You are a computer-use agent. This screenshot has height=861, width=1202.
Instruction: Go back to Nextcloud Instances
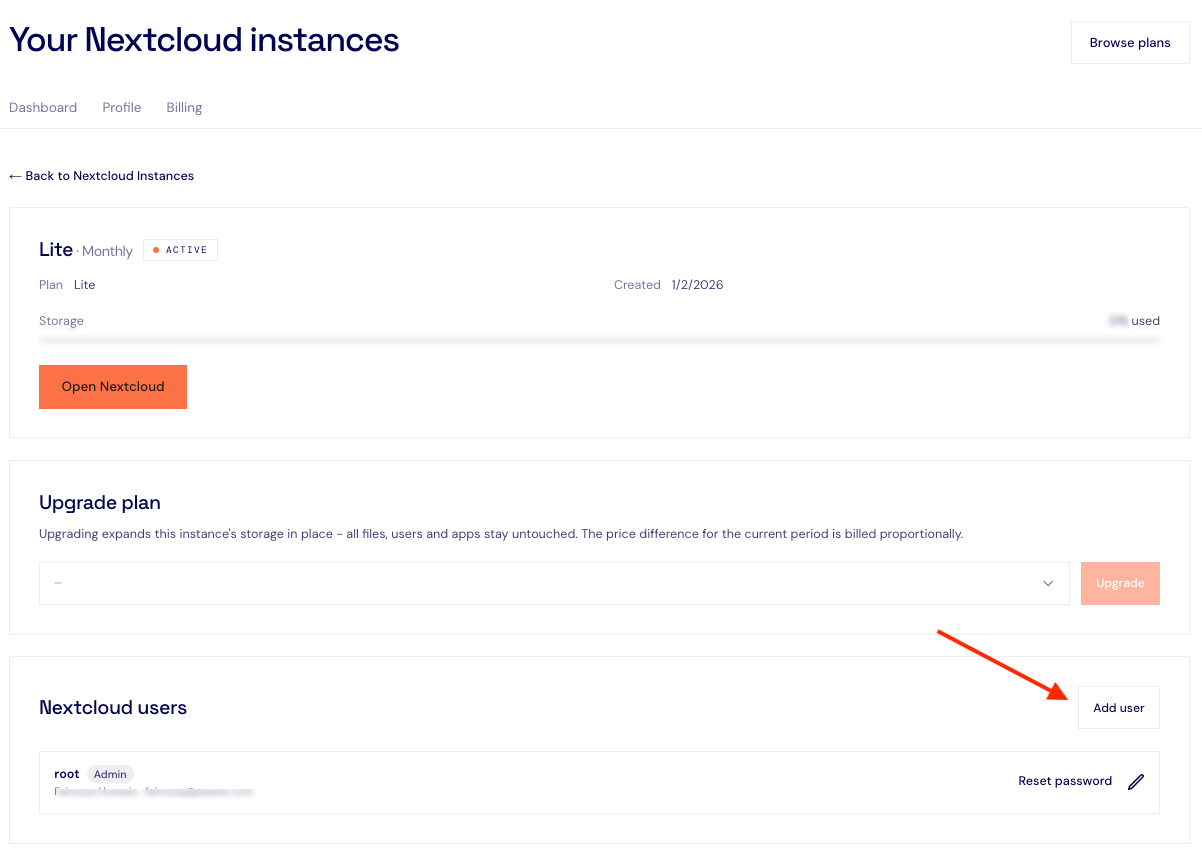pos(101,175)
